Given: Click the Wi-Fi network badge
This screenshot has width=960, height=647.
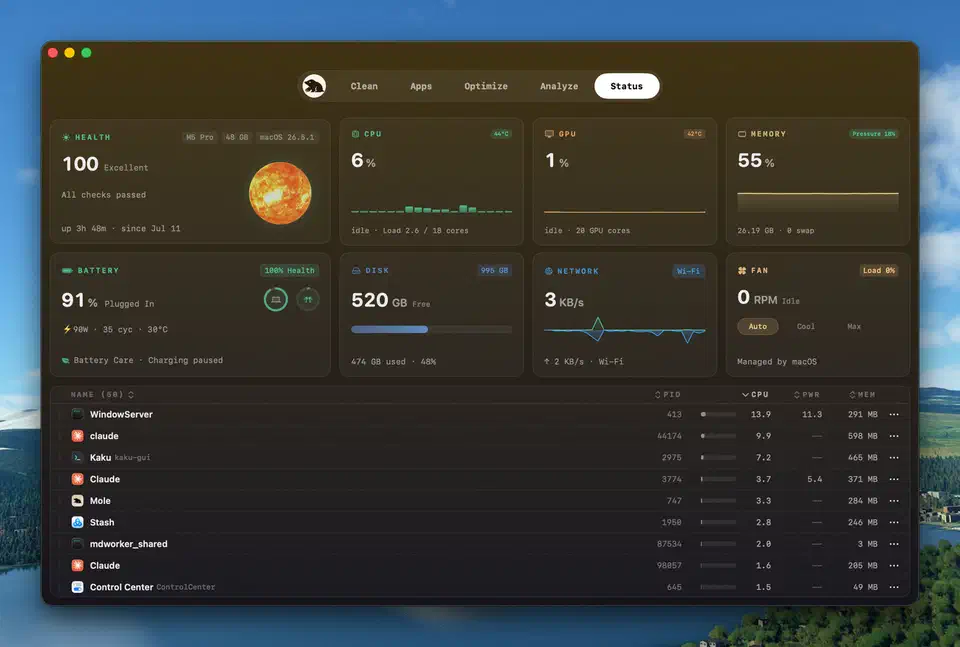Looking at the screenshot, I should click(x=688, y=271).
